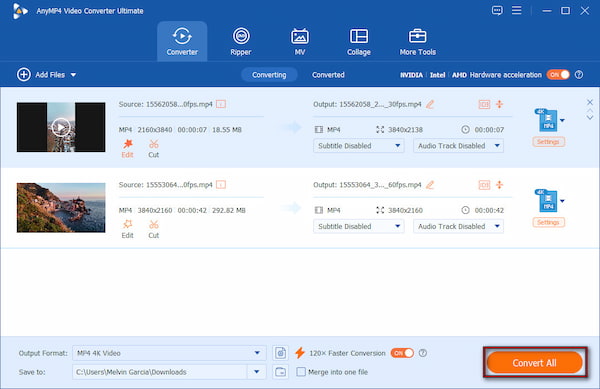The image size is (600, 389).
Task: Edit the 15562058 video with star icon
Action: tap(127, 149)
